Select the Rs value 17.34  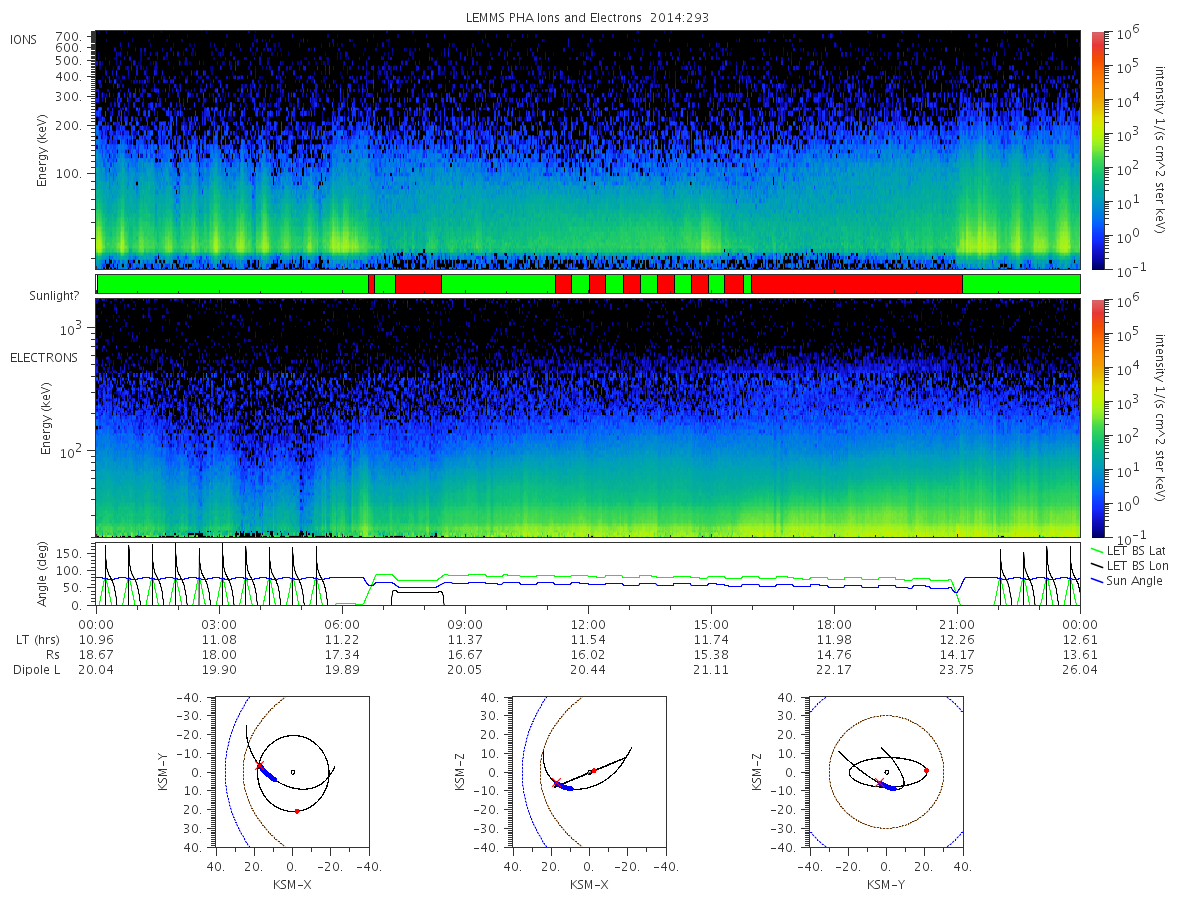[342, 654]
